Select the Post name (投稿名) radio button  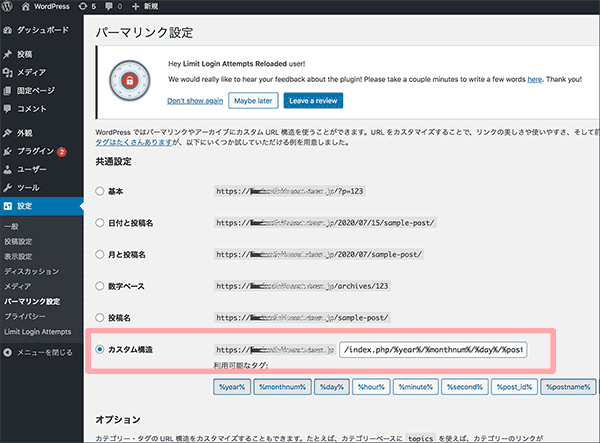pyautogui.click(x=99, y=318)
